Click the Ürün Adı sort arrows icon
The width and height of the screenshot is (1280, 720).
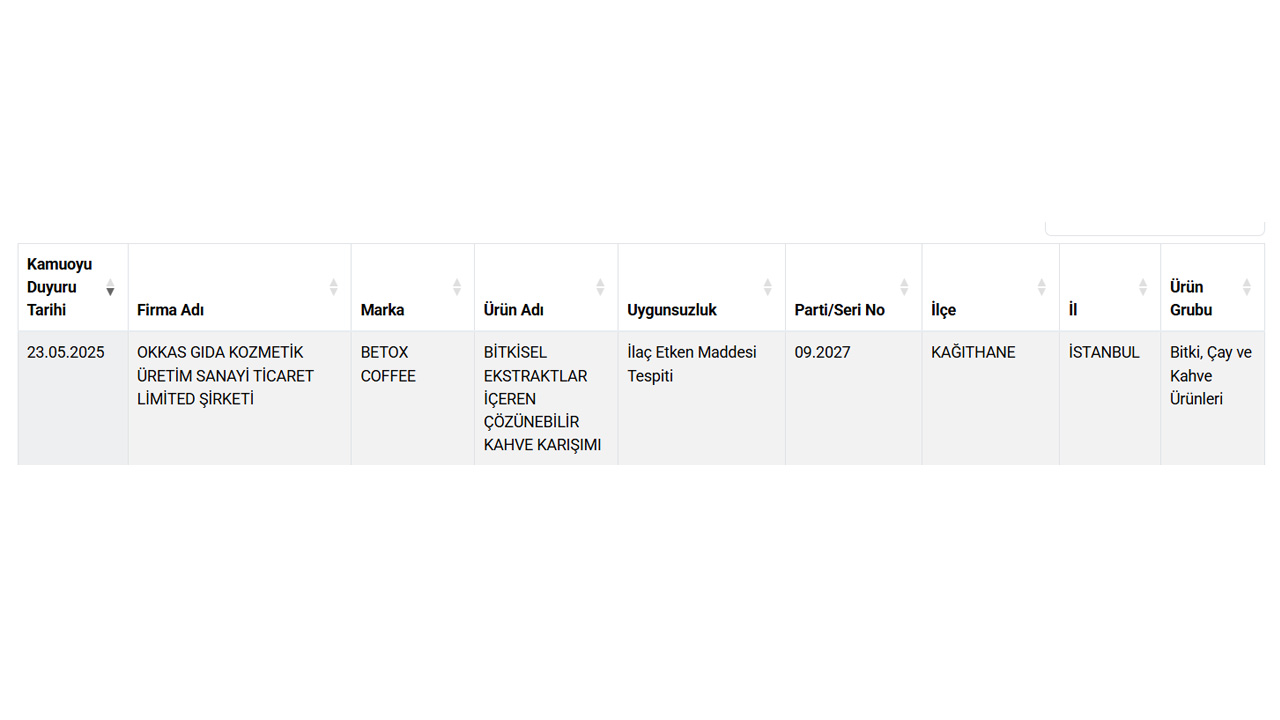pyautogui.click(x=600, y=287)
